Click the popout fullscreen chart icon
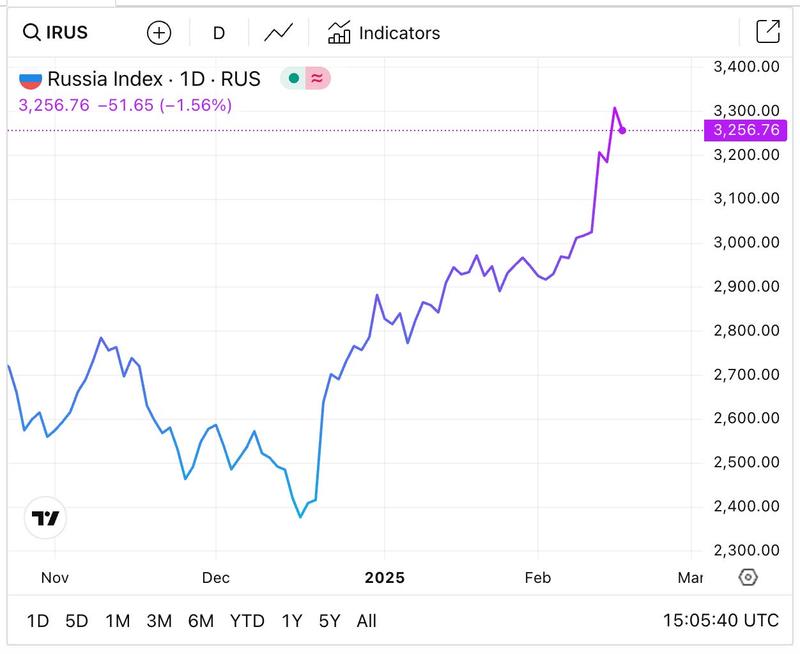The image size is (800, 654). tap(767, 32)
